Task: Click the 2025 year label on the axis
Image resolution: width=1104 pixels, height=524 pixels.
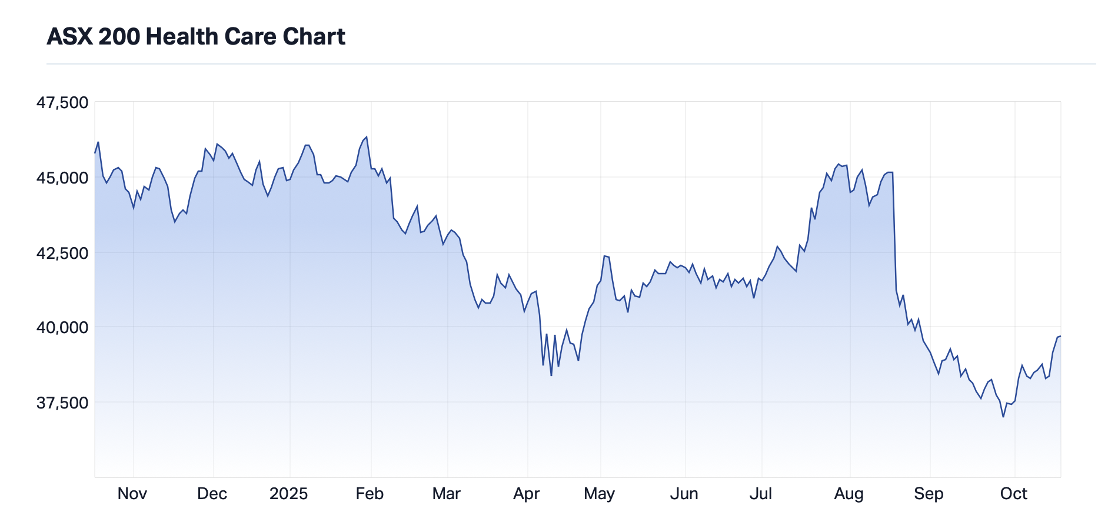Action: [x=290, y=493]
